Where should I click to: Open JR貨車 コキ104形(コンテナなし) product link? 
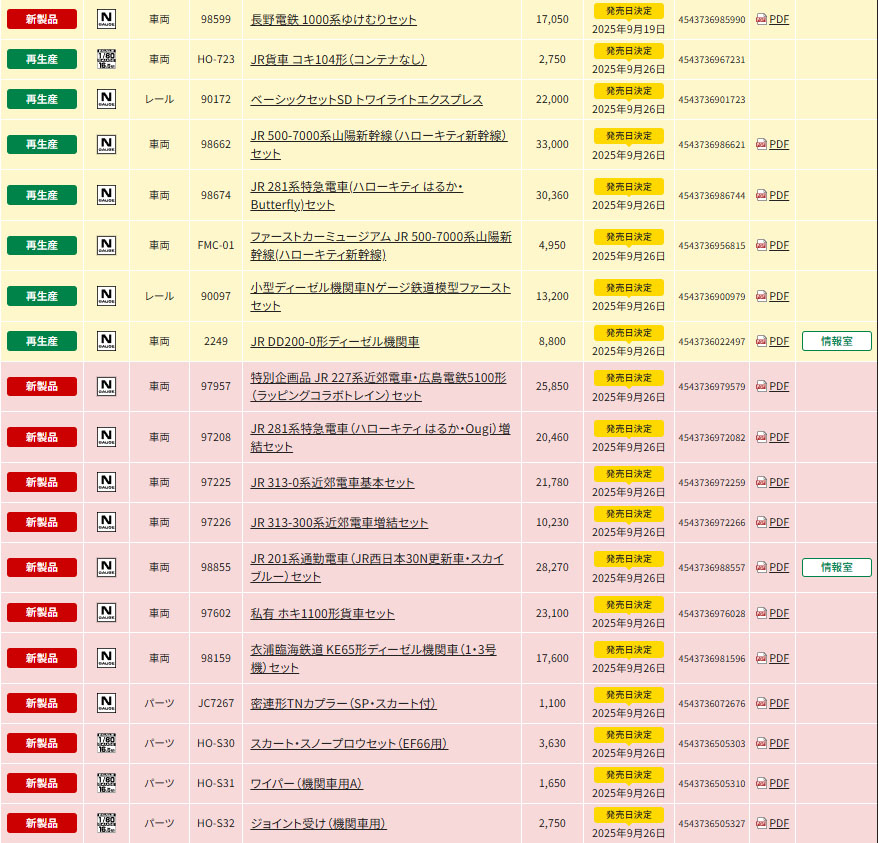(338, 59)
